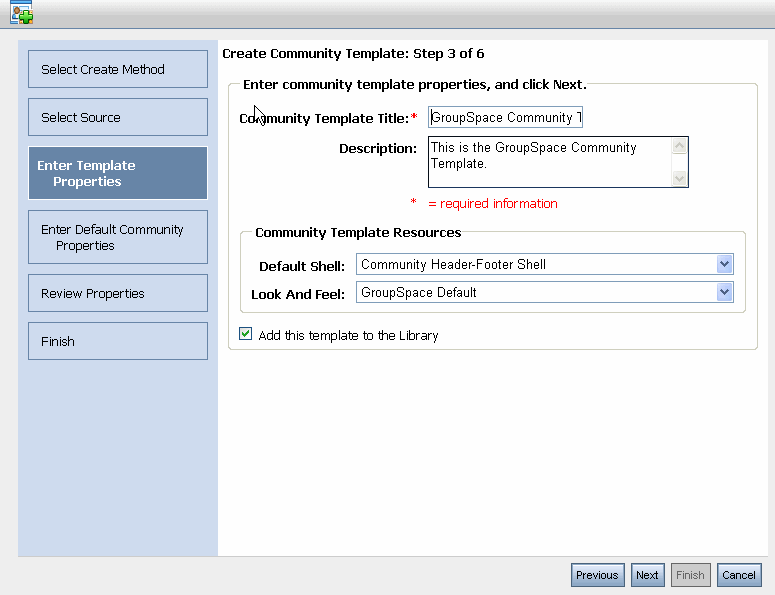Click 'Enter community template properties' instruction text
775x595 pixels.
tap(415, 85)
